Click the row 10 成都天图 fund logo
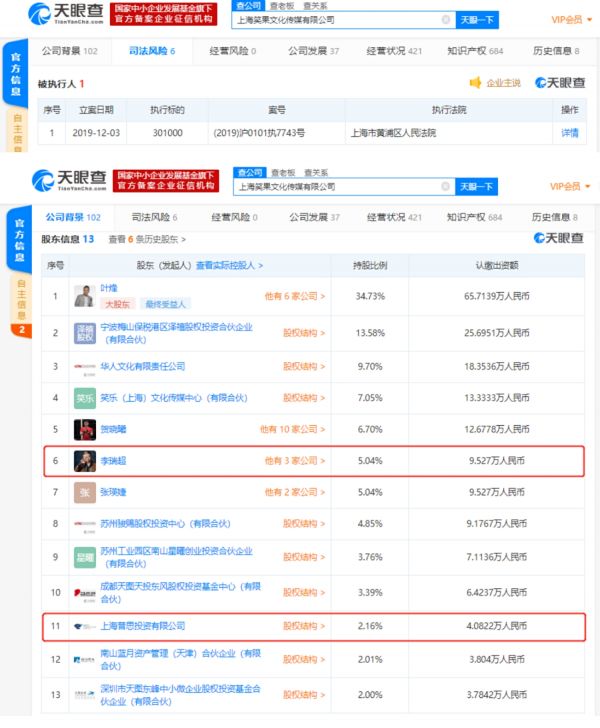Viewport: 600px width, 728px height. pos(85,593)
